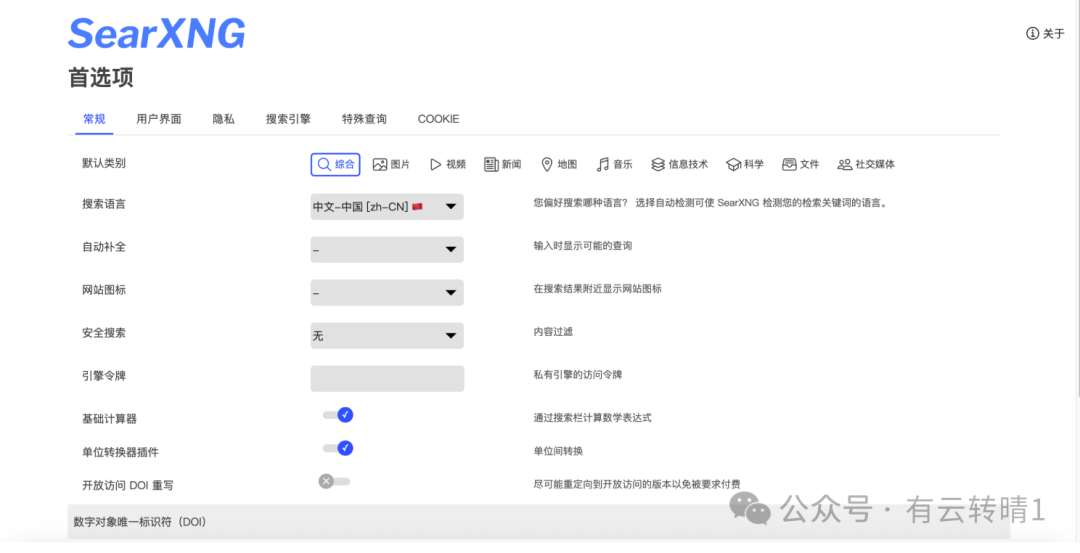Click the 输入时显示可能的查询 description
This screenshot has height=553, width=1080.
point(583,246)
